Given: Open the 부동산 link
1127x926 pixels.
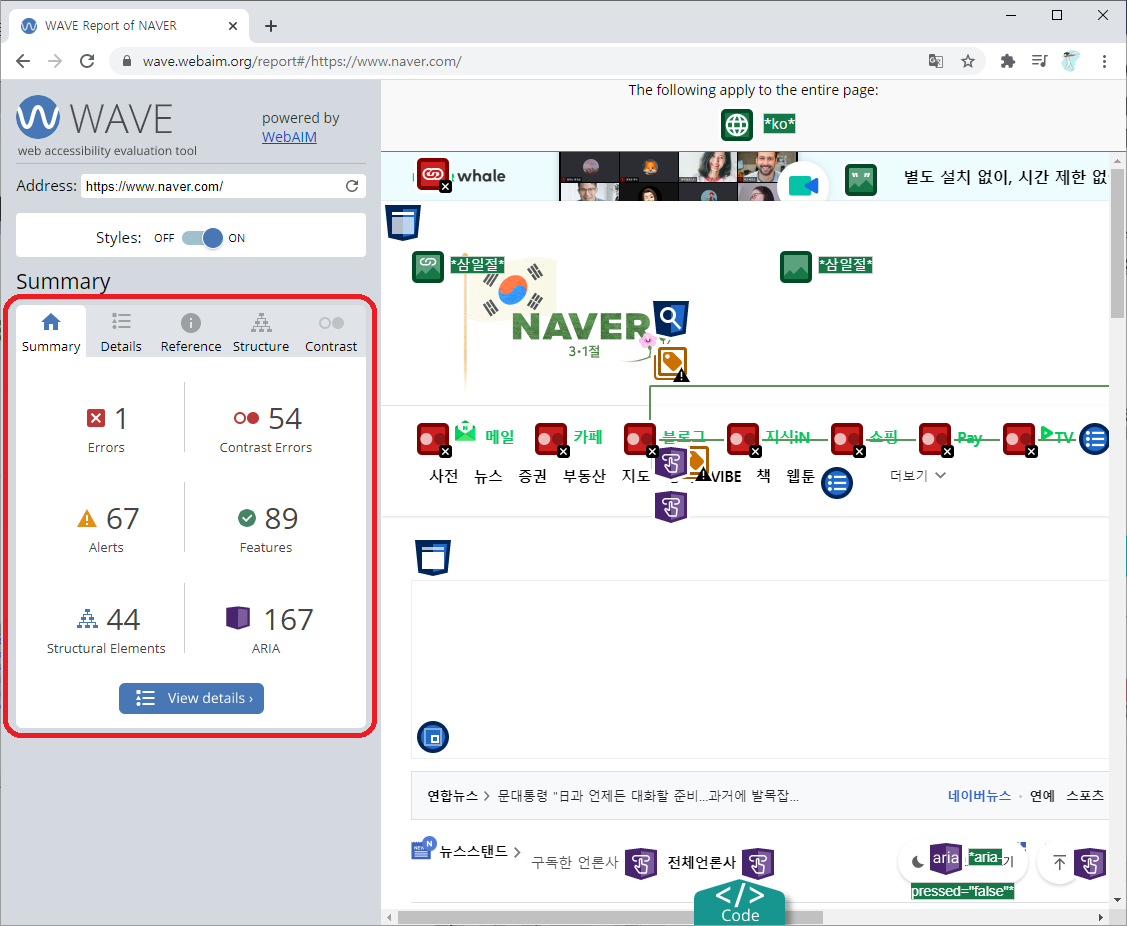Looking at the screenshot, I should tap(584, 476).
